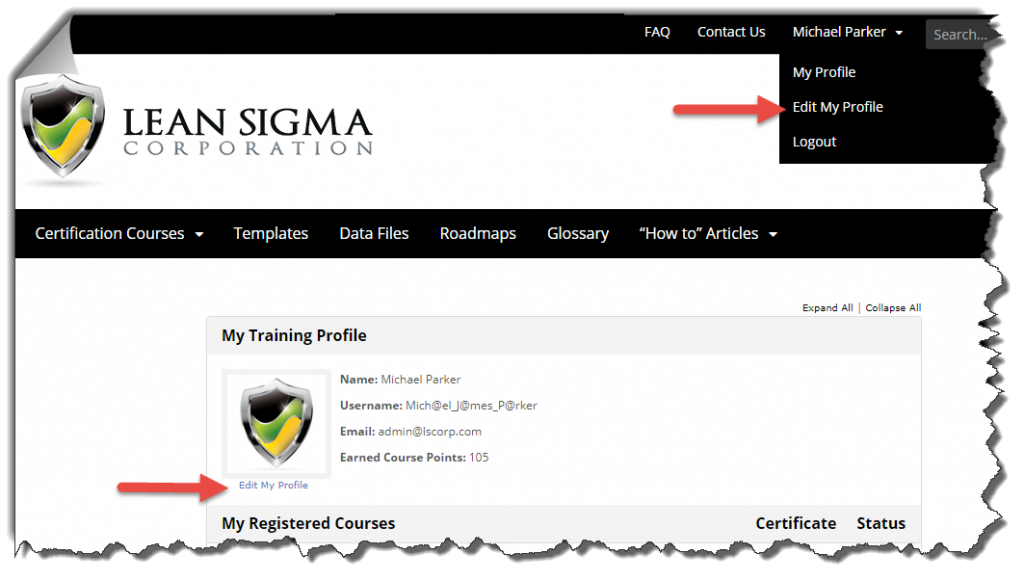Select My Profile from user menu
Image resolution: width=1024 pixels, height=580 pixels.
(824, 72)
